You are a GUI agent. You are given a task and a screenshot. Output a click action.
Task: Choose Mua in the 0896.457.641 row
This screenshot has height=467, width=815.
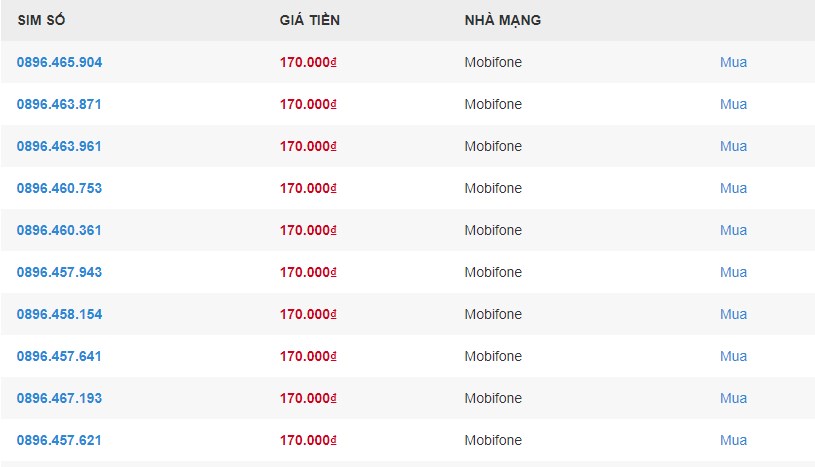733,357
